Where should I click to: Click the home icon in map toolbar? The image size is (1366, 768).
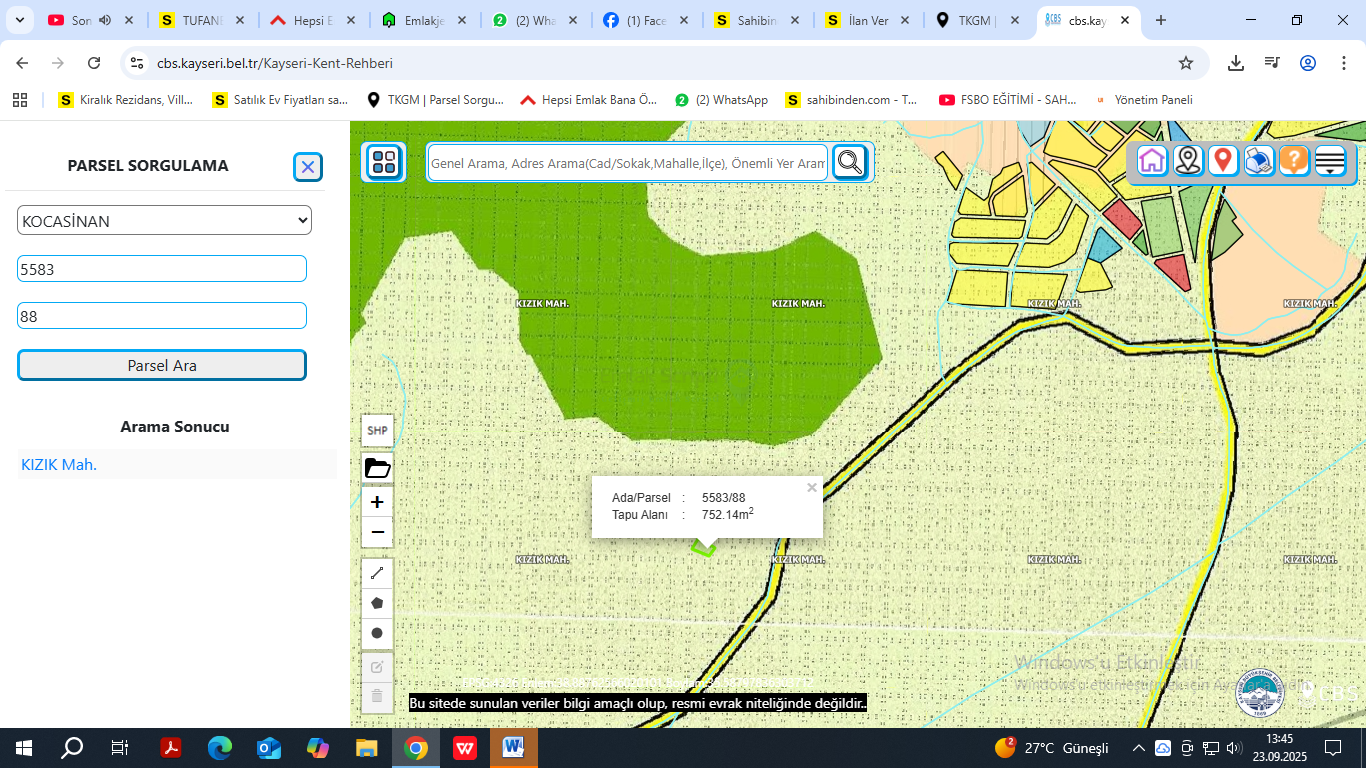(x=1152, y=160)
